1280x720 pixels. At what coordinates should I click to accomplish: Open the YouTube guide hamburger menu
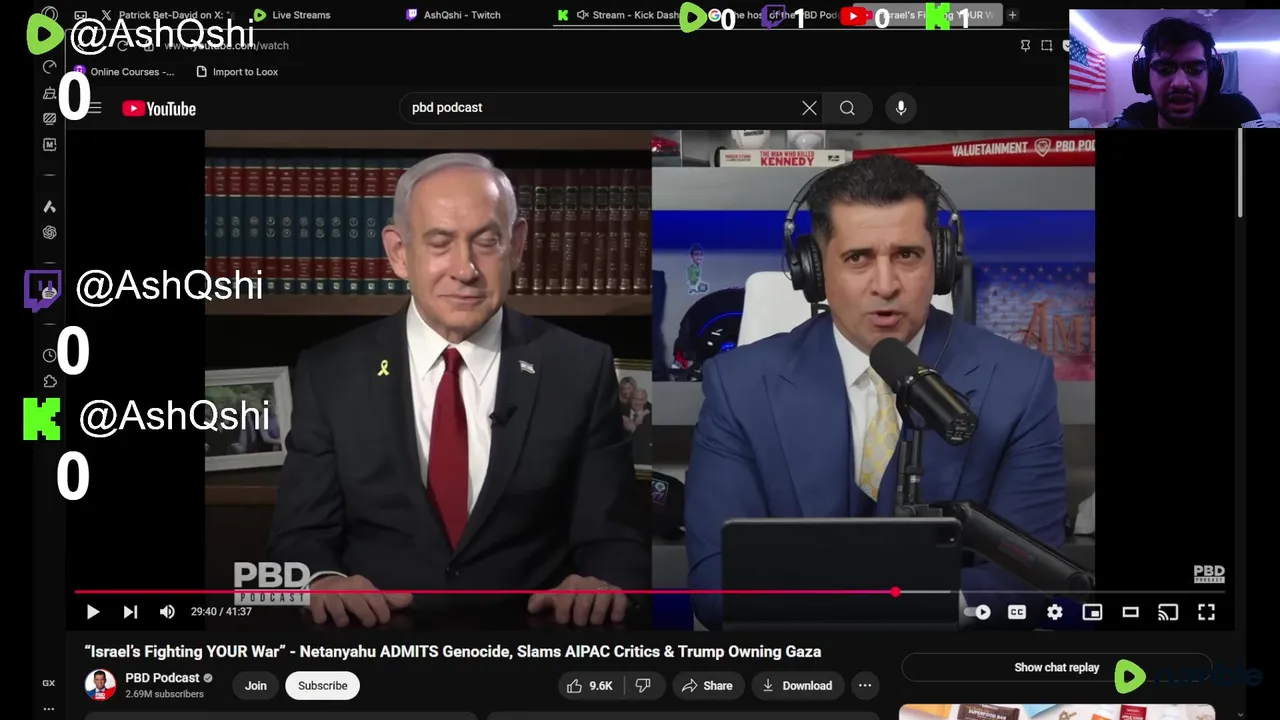(x=95, y=108)
